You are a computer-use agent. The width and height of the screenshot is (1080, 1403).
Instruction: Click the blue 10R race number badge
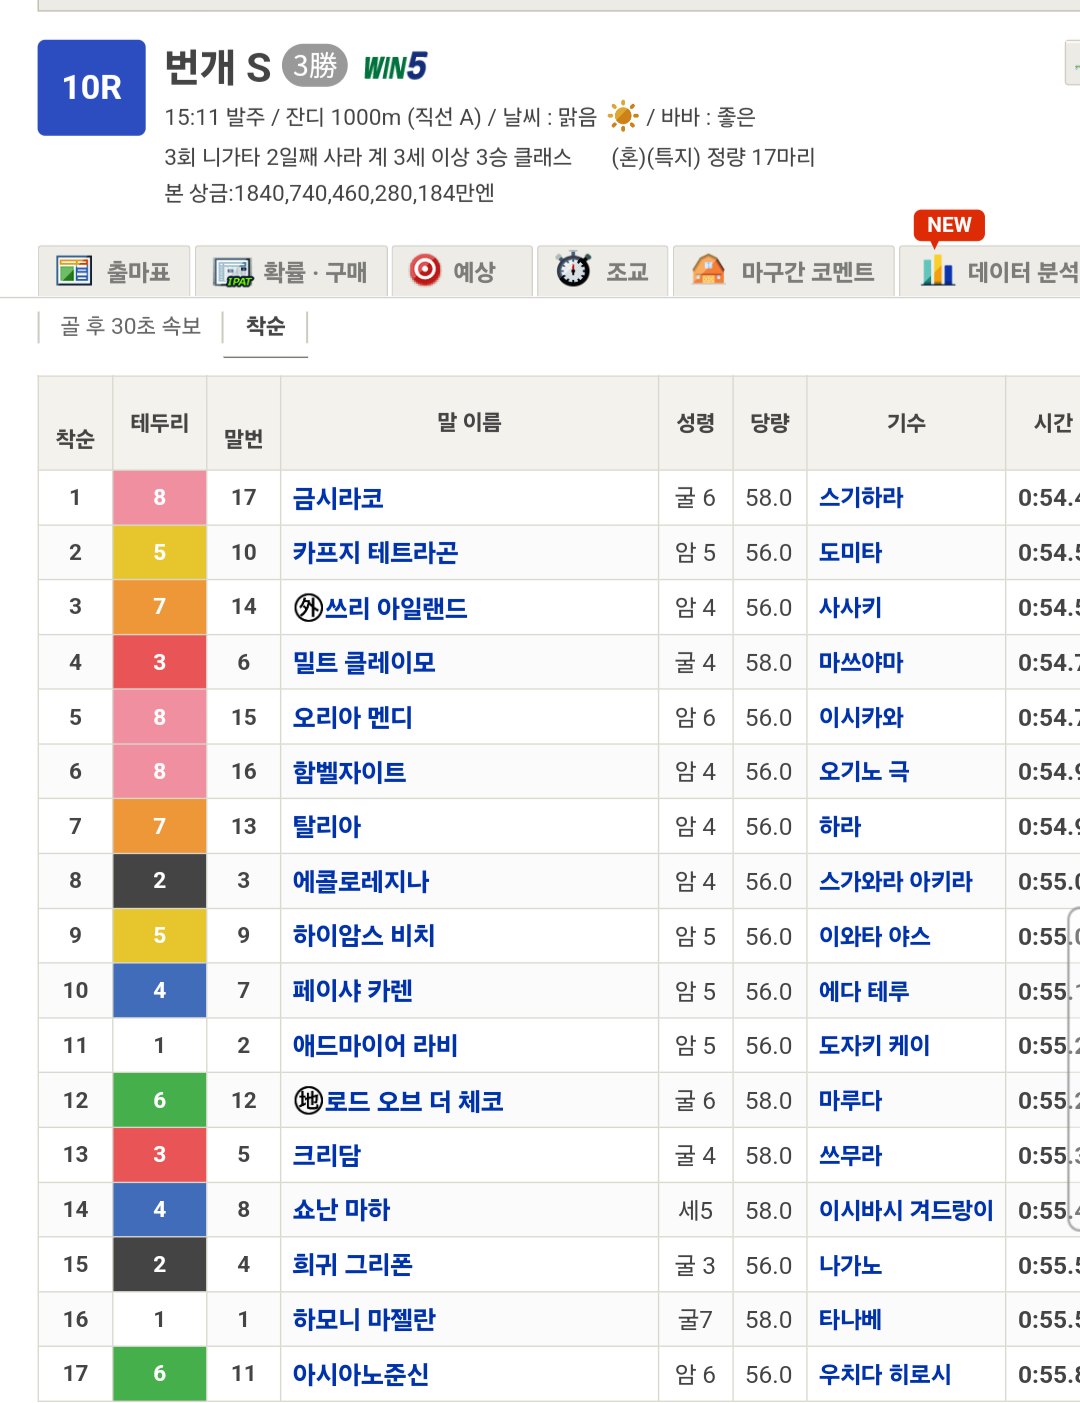[92, 88]
